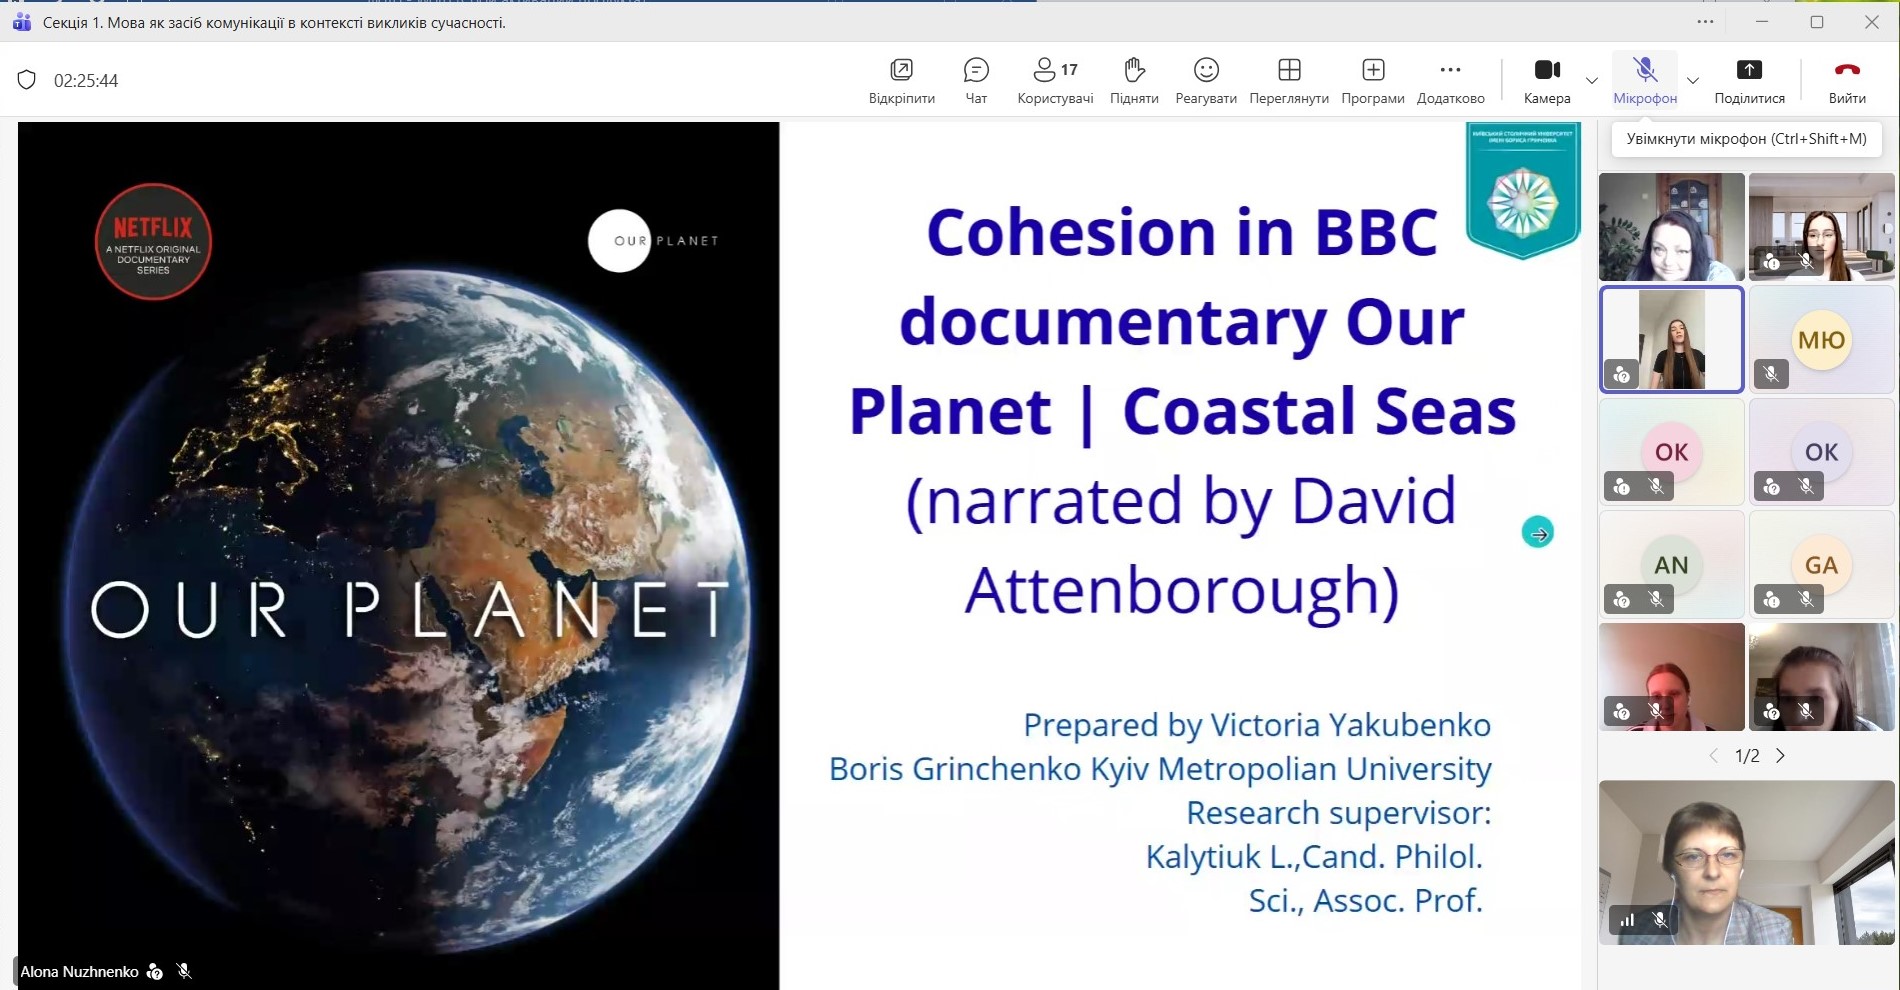This screenshot has width=1900, height=990.
Task: Click the Увімкнути мікрофон tooltip text
Action: point(1747,139)
